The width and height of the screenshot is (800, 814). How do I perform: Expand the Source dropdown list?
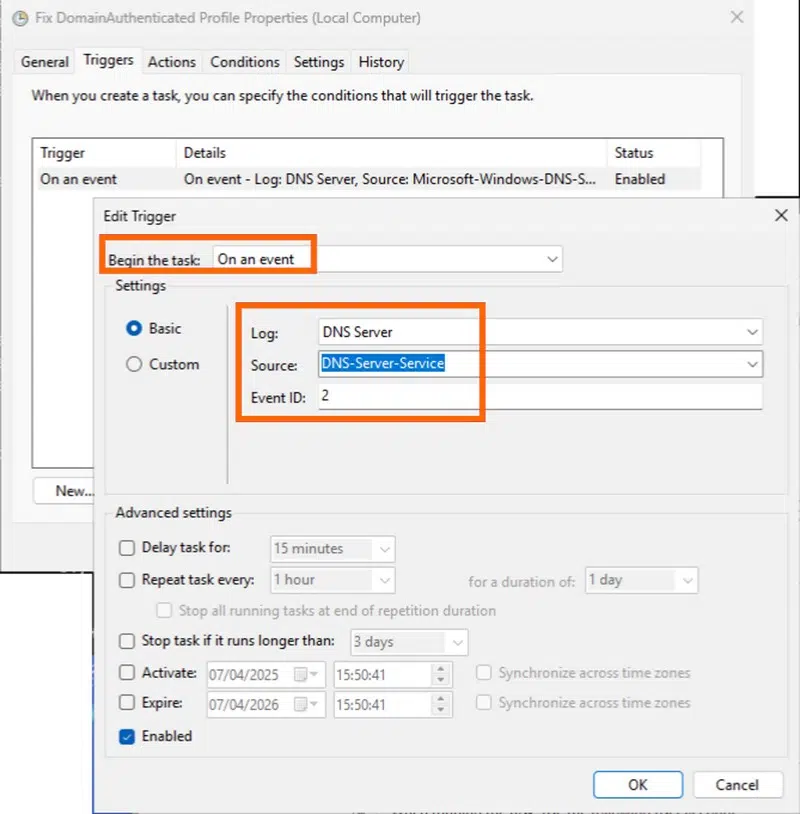[x=752, y=364]
